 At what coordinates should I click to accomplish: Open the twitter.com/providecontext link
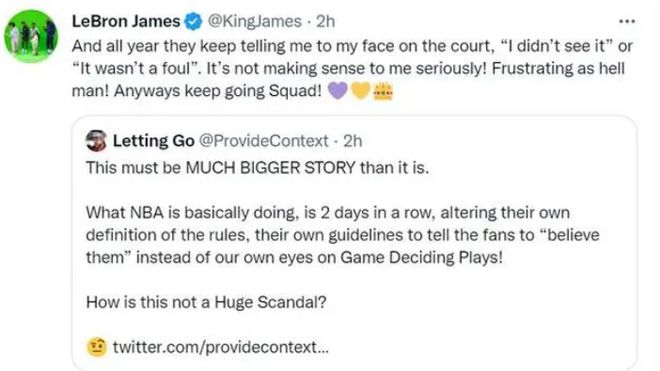point(221,347)
